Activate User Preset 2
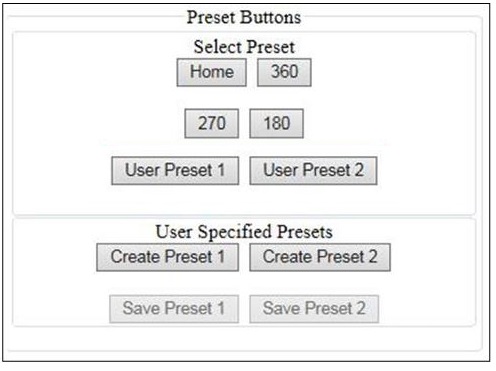 313,170
